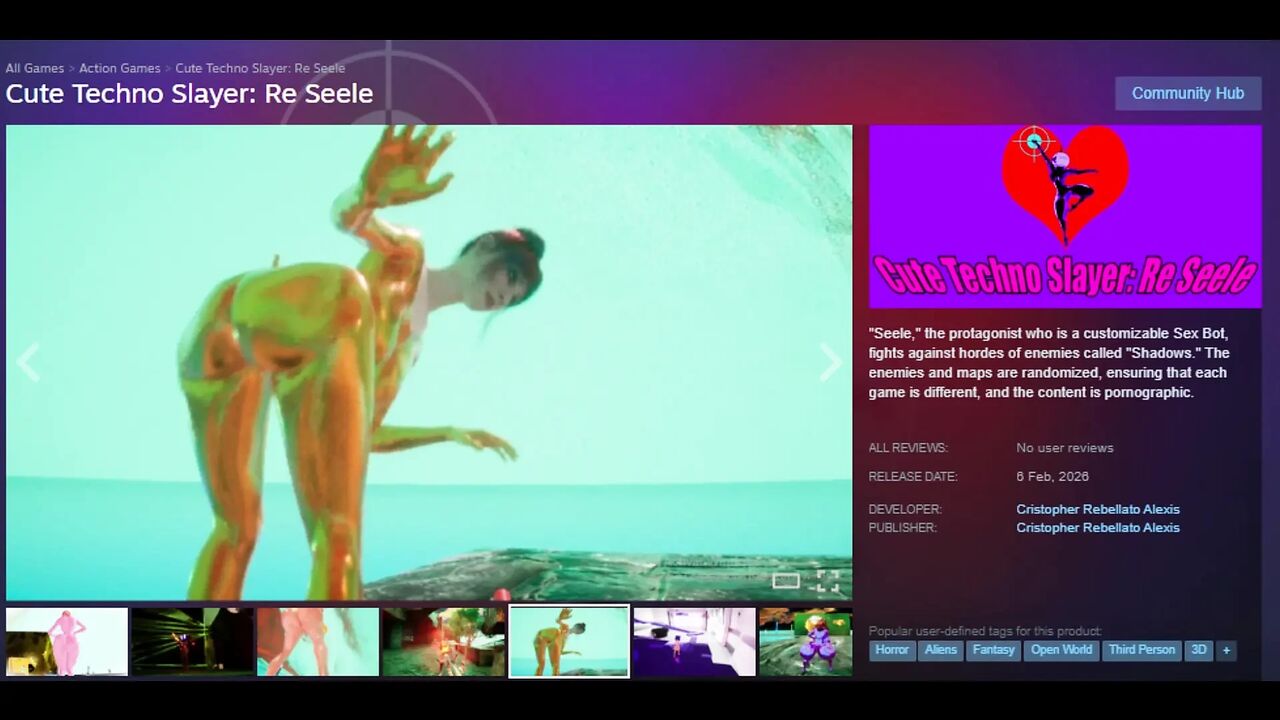Screen dimensions: 1280x720
Task: Click the previous screenshot arrow
Action: pyautogui.click(x=28, y=363)
